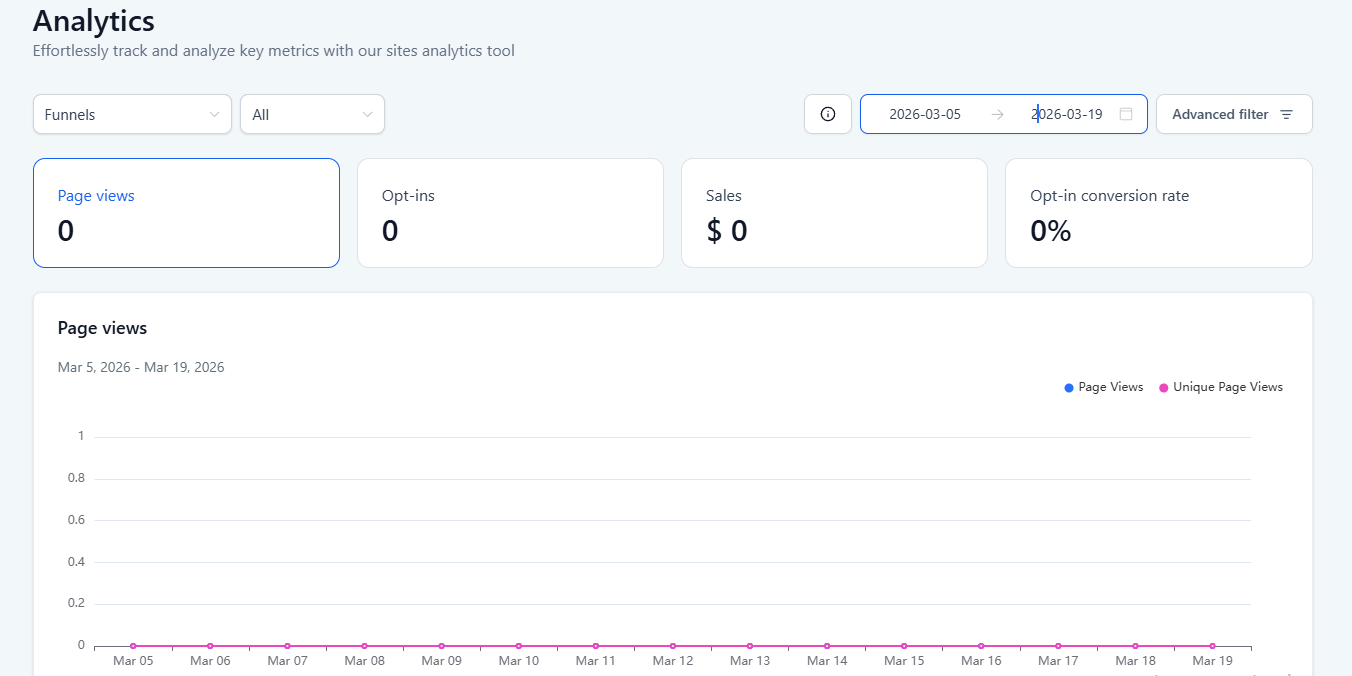Select the Mar 19 chart data point
The height and width of the screenshot is (676, 1352).
1212,646
